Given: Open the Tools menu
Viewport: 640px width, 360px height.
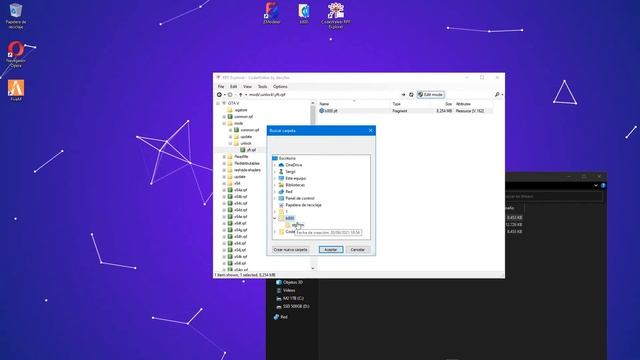Looking at the screenshot, I should tap(262, 87).
